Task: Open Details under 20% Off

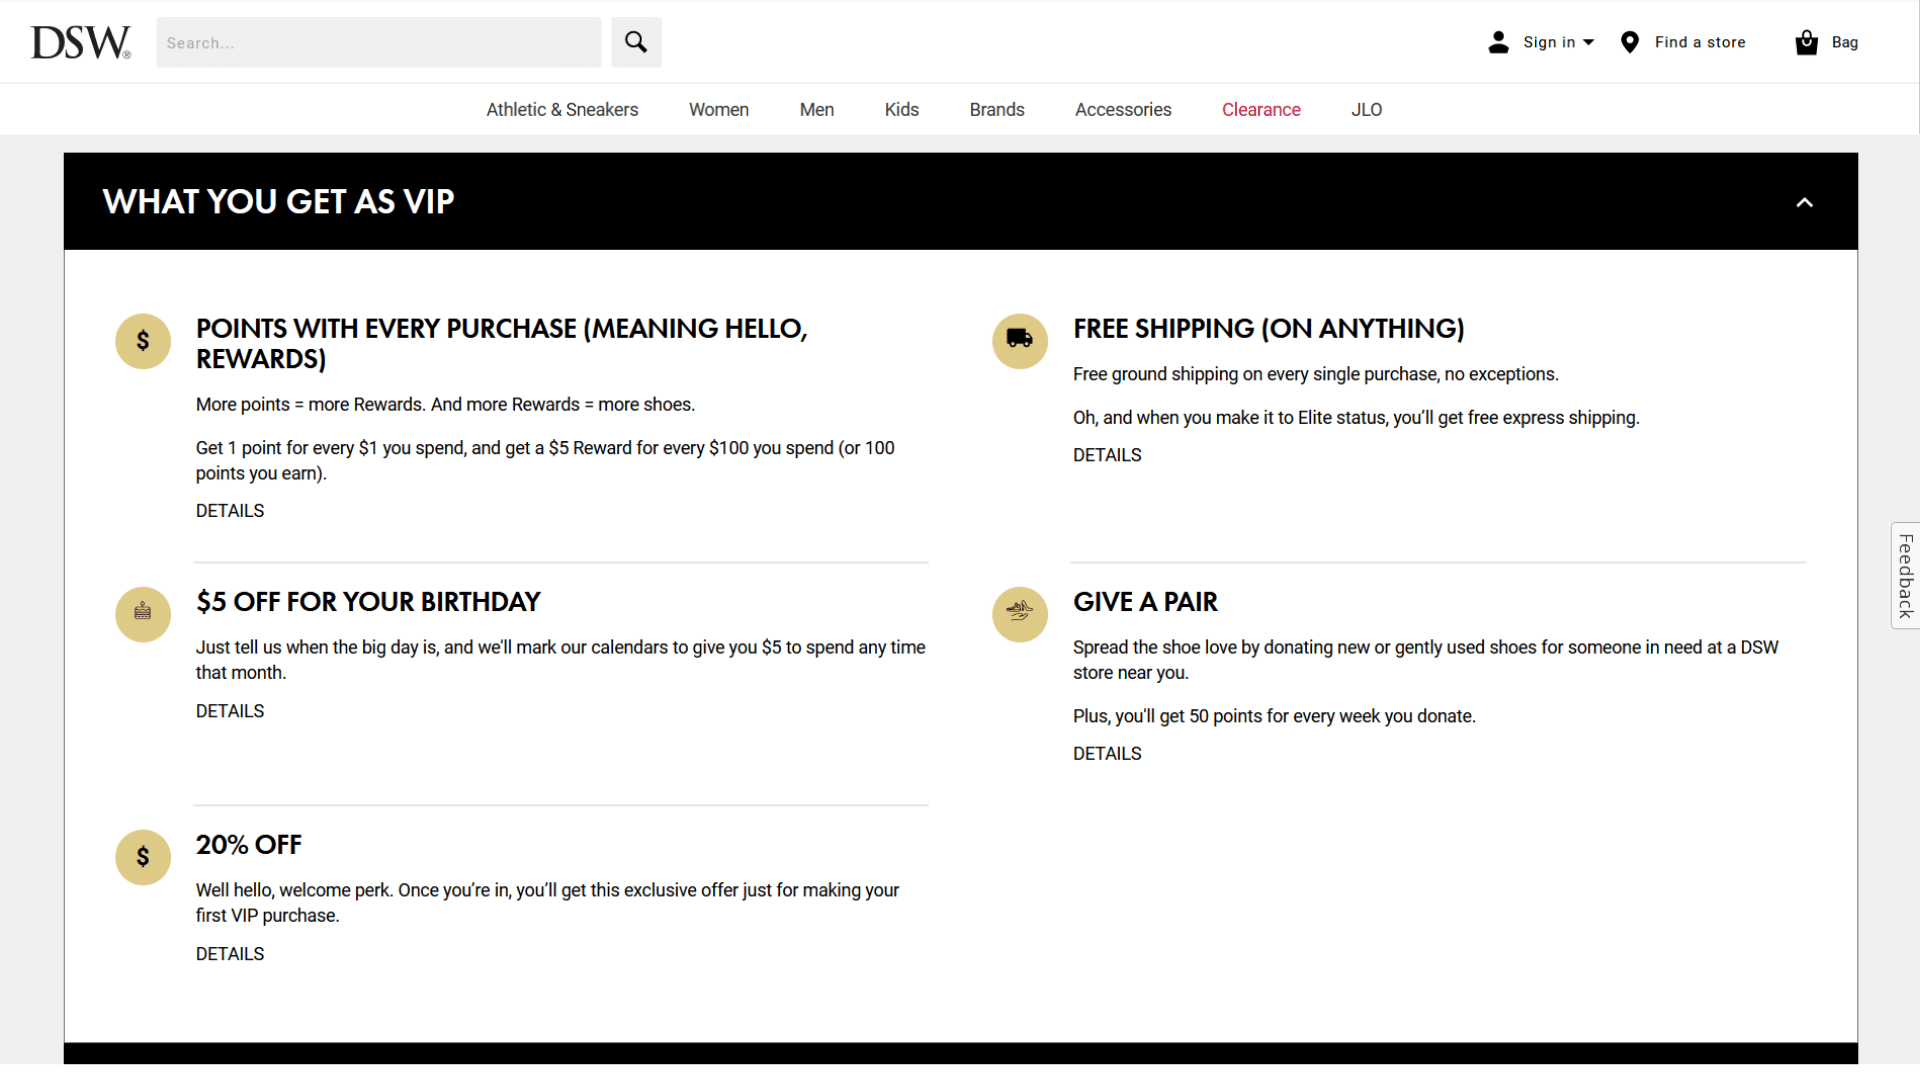Action: click(x=230, y=954)
